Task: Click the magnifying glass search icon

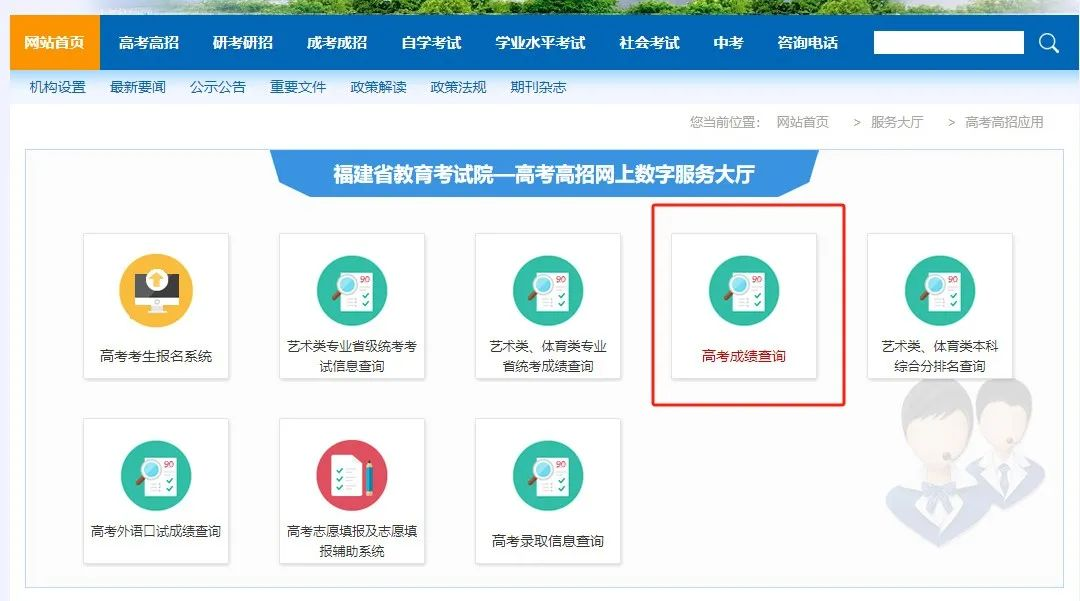Action: coord(1048,43)
